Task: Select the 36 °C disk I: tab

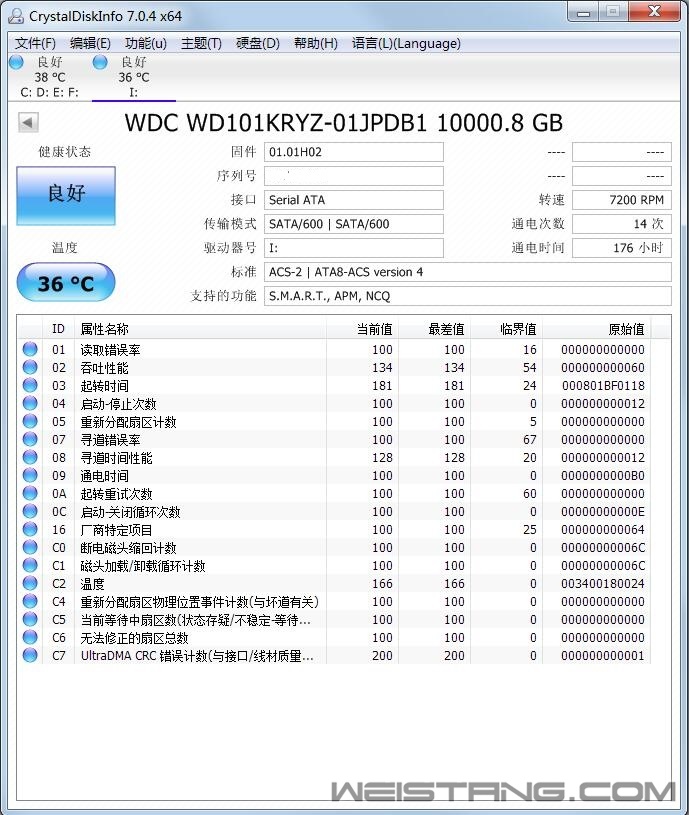Action: point(134,77)
